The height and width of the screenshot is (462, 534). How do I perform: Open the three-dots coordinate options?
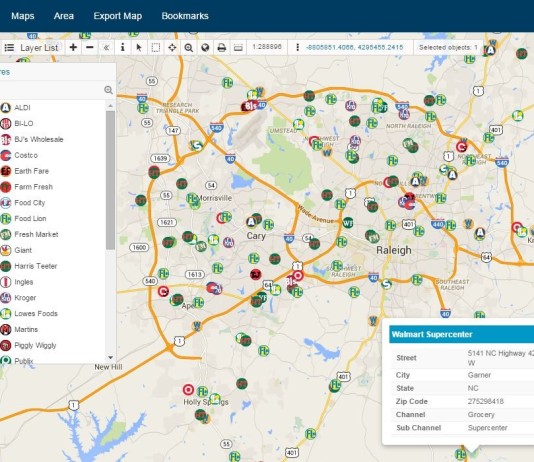pyautogui.click(x=297, y=47)
